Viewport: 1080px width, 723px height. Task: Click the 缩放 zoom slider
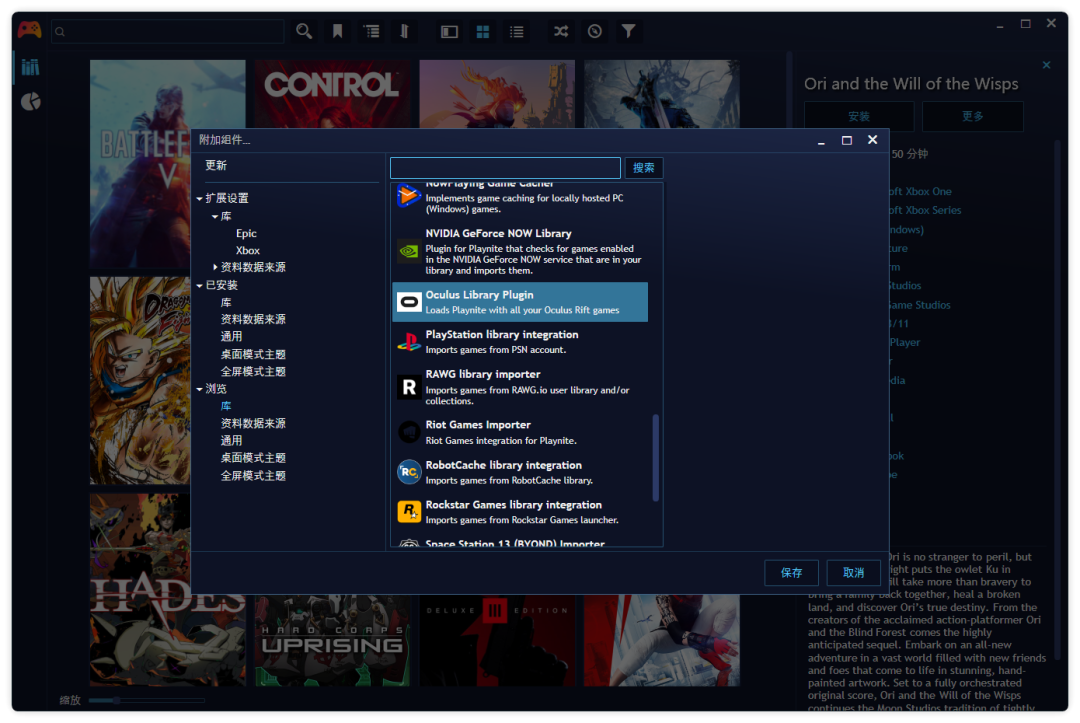click(147, 701)
